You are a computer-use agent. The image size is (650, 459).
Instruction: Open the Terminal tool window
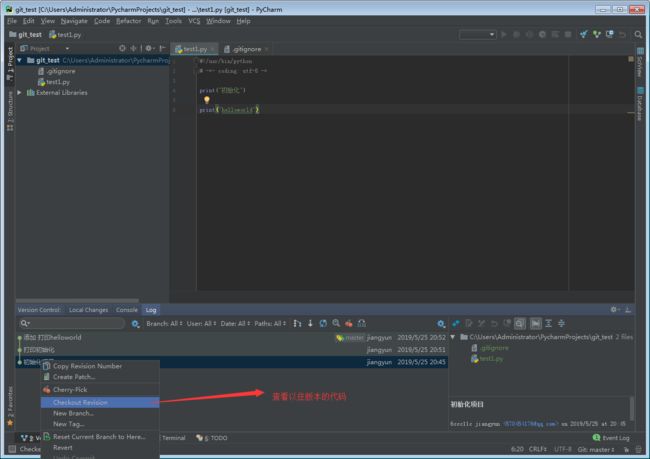click(x=173, y=438)
